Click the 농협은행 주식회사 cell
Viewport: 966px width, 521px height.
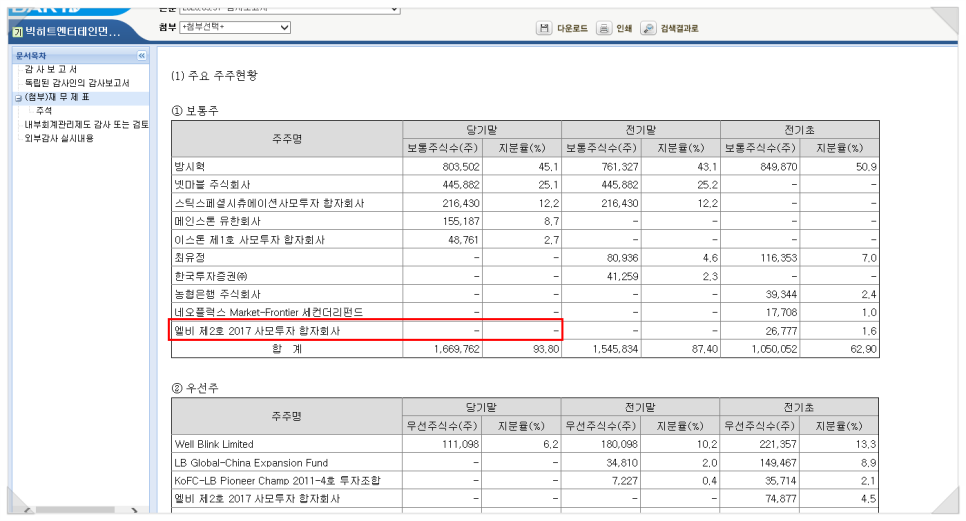(x=287, y=294)
